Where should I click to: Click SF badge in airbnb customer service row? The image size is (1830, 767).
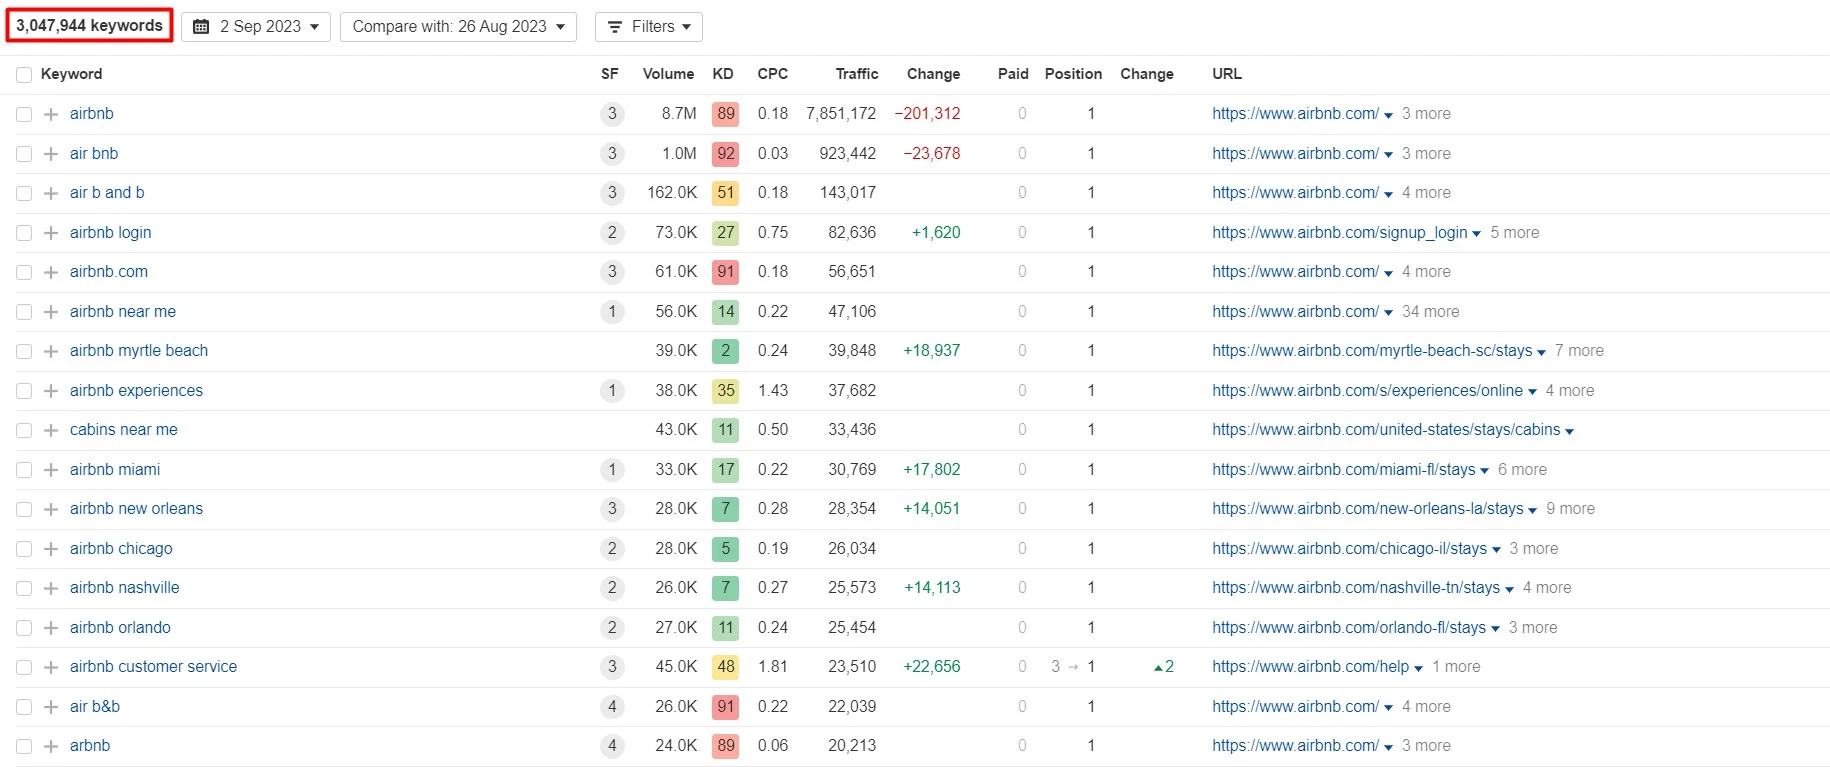pyautogui.click(x=612, y=667)
